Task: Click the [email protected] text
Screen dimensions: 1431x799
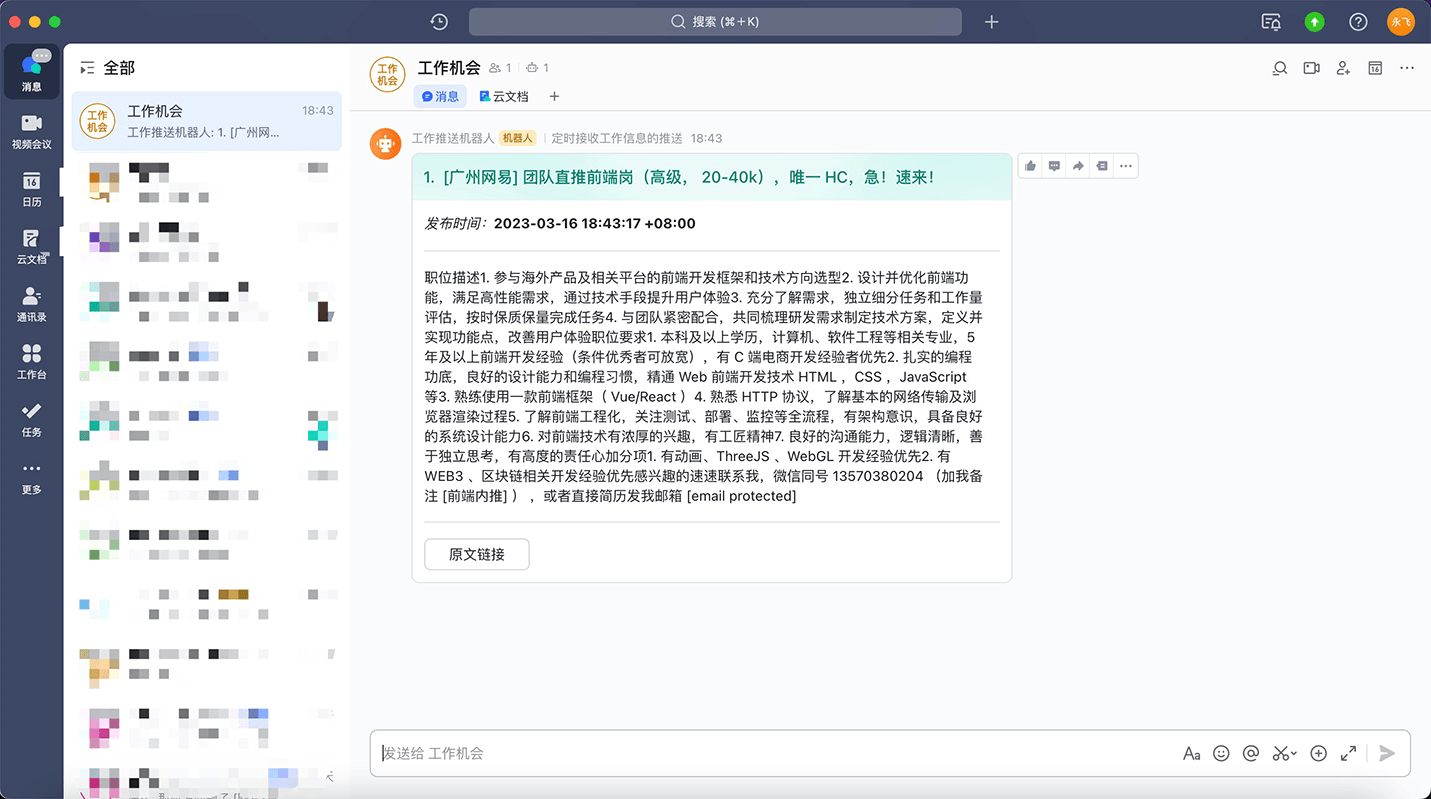Action: (741, 496)
